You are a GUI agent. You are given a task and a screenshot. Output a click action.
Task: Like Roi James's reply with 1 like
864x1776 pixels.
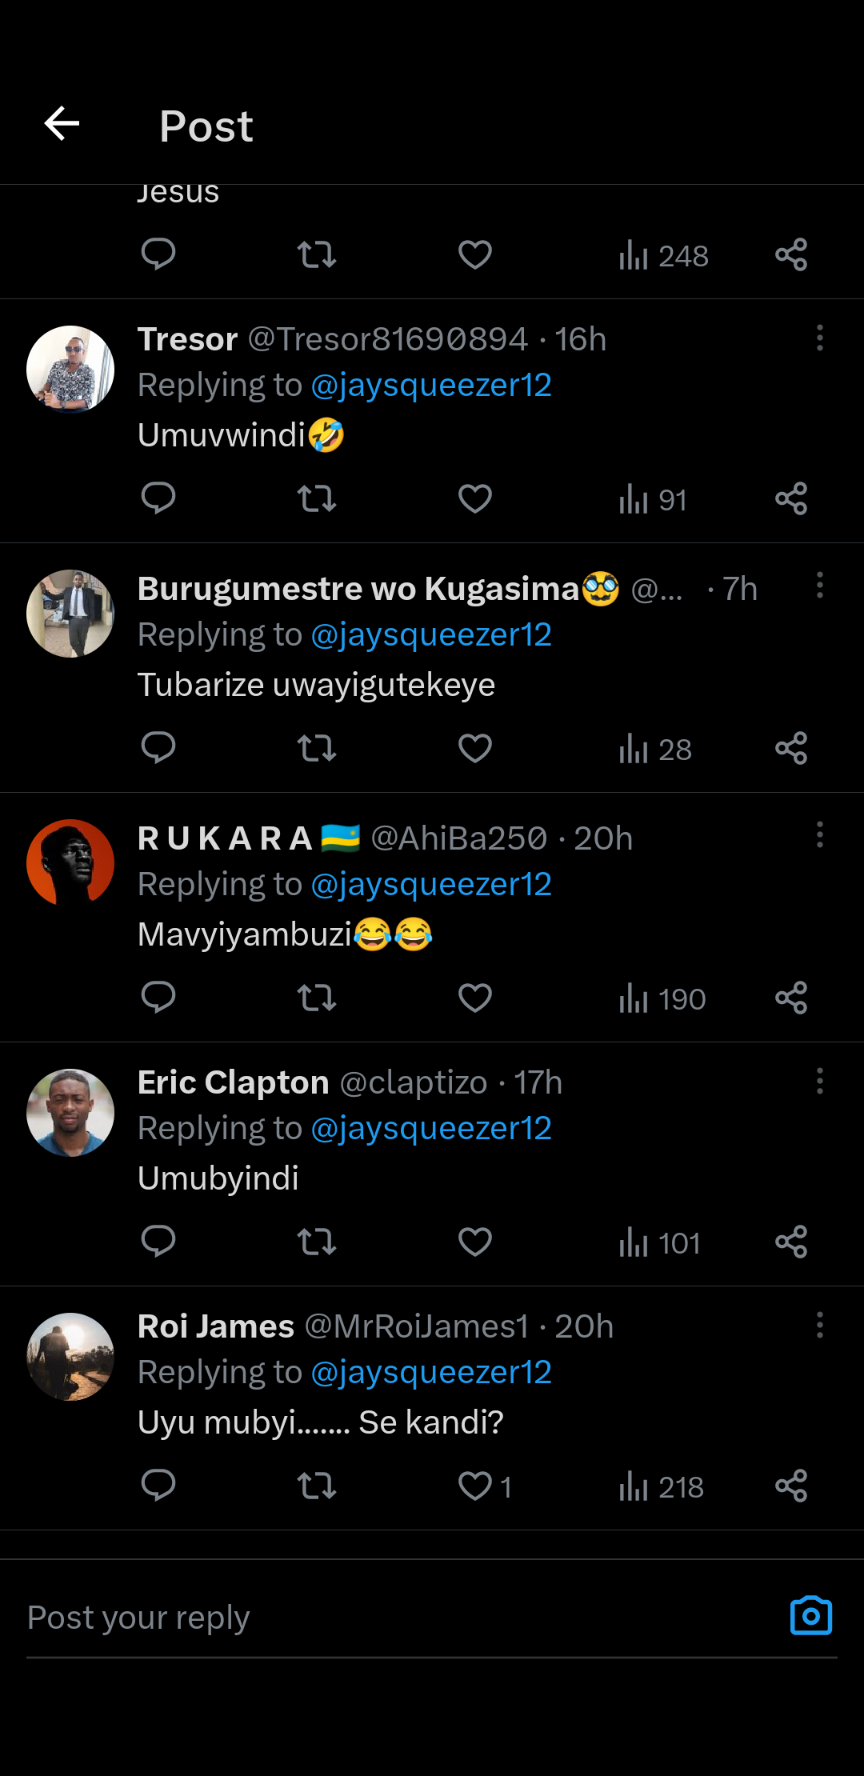pos(475,1486)
